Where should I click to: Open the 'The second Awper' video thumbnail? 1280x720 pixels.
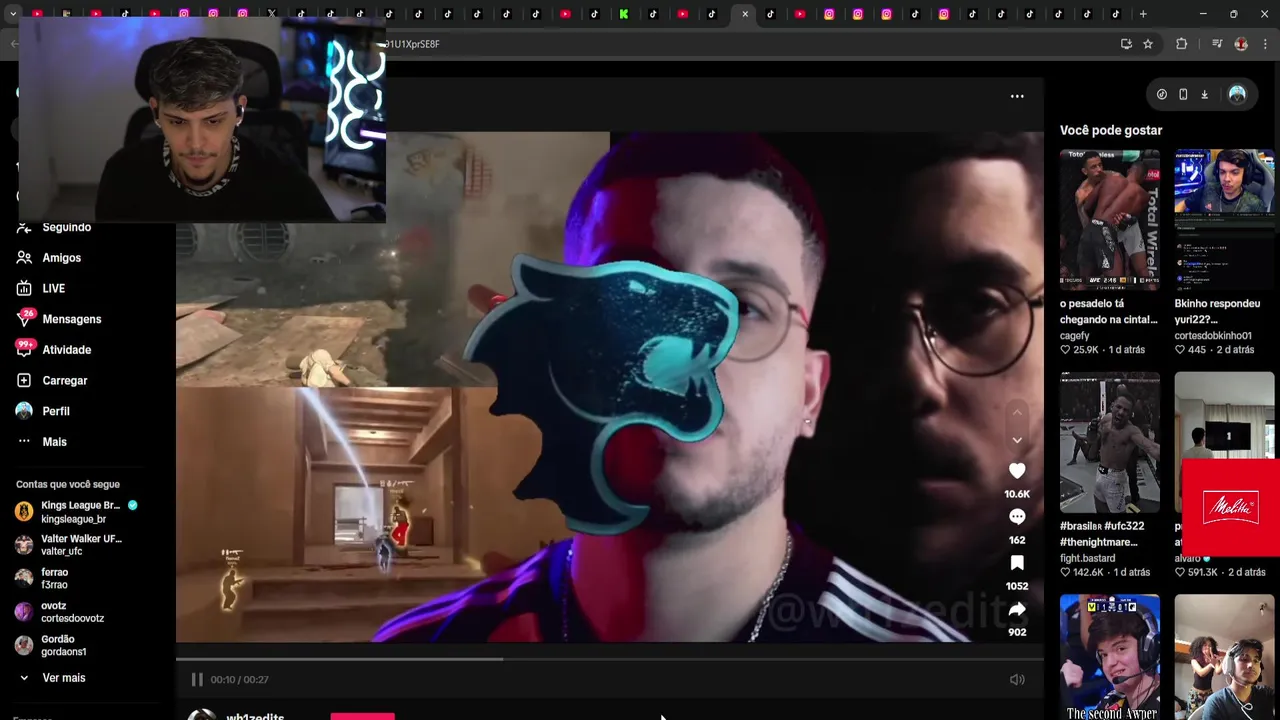point(1110,657)
